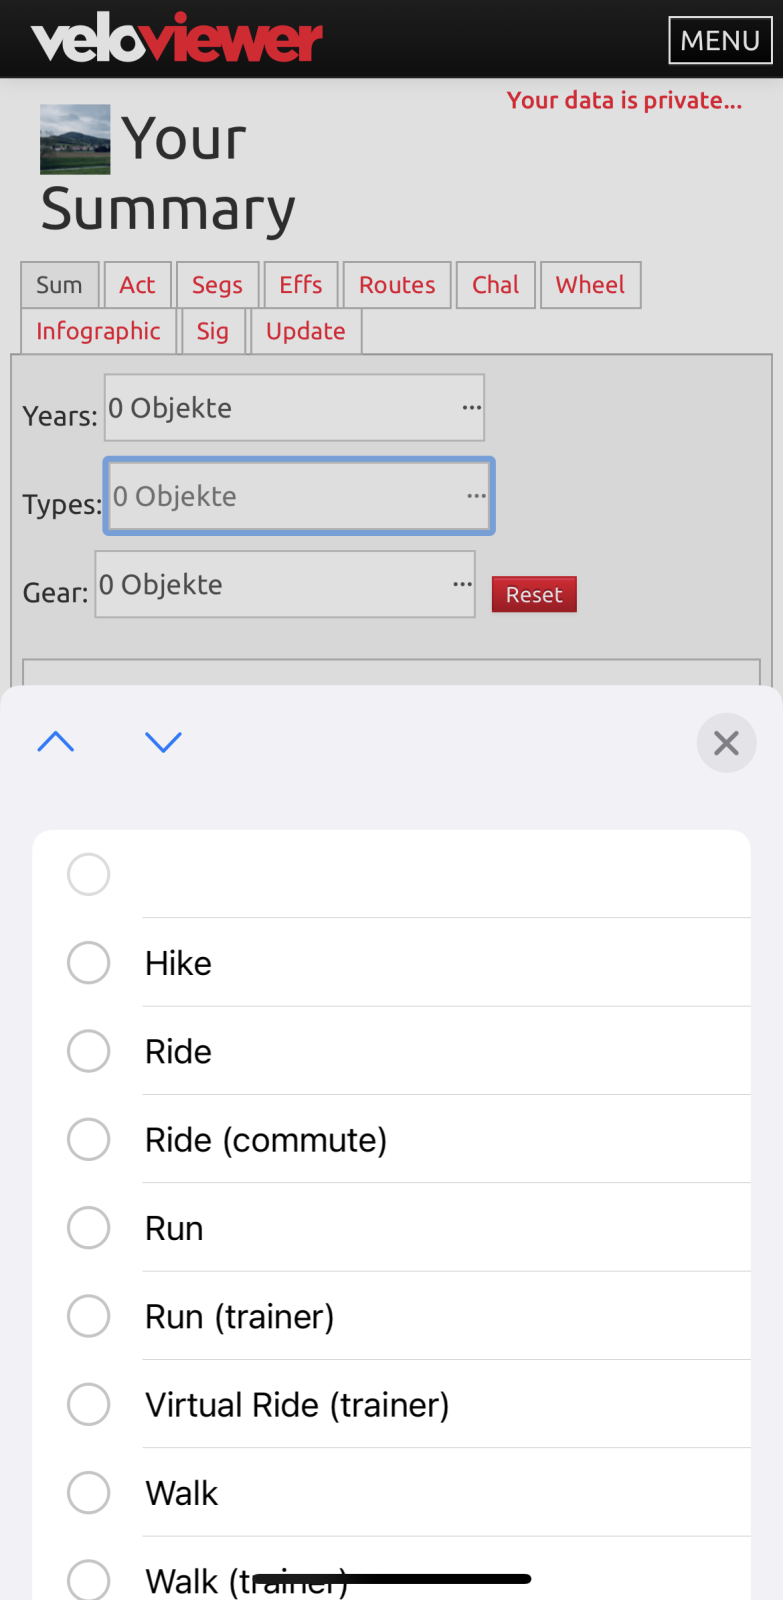
Task: Click the VeloViewer logo
Action: [177, 39]
